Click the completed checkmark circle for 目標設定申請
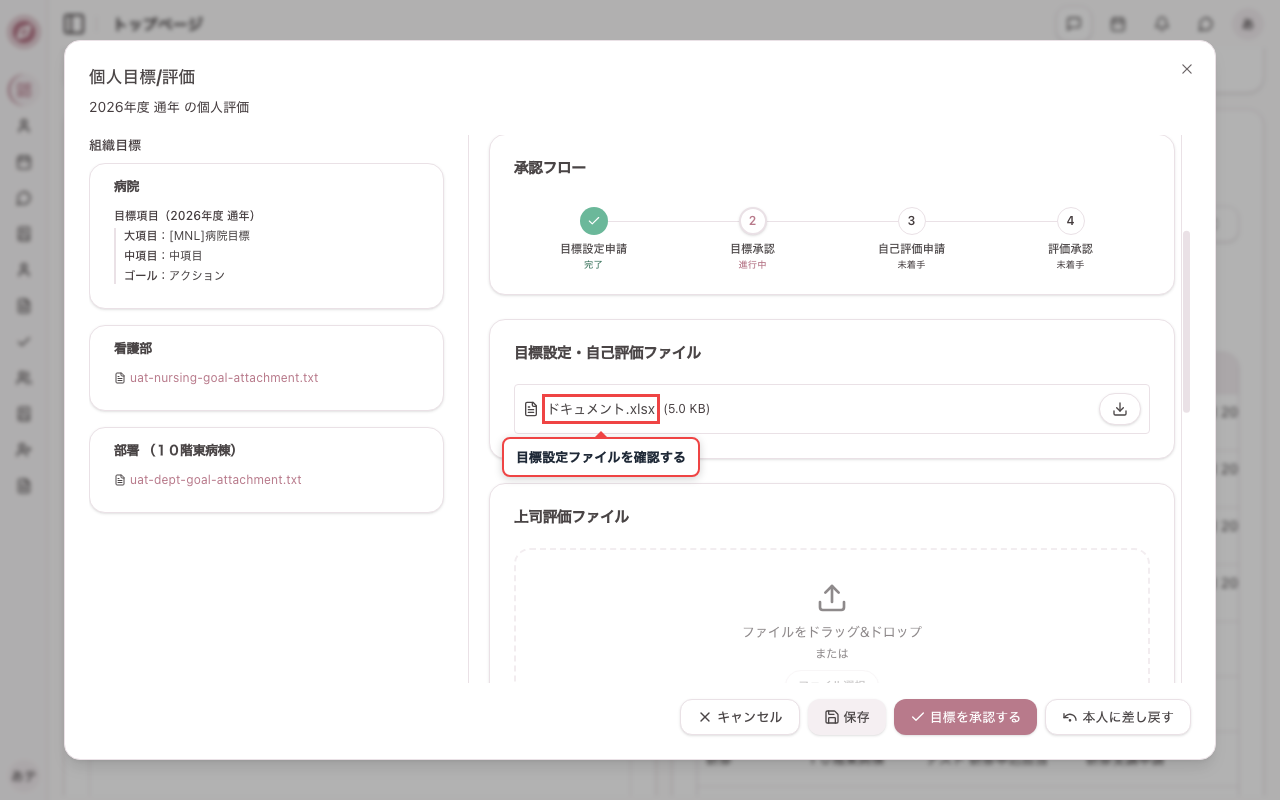This screenshot has width=1280, height=800. (x=594, y=221)
